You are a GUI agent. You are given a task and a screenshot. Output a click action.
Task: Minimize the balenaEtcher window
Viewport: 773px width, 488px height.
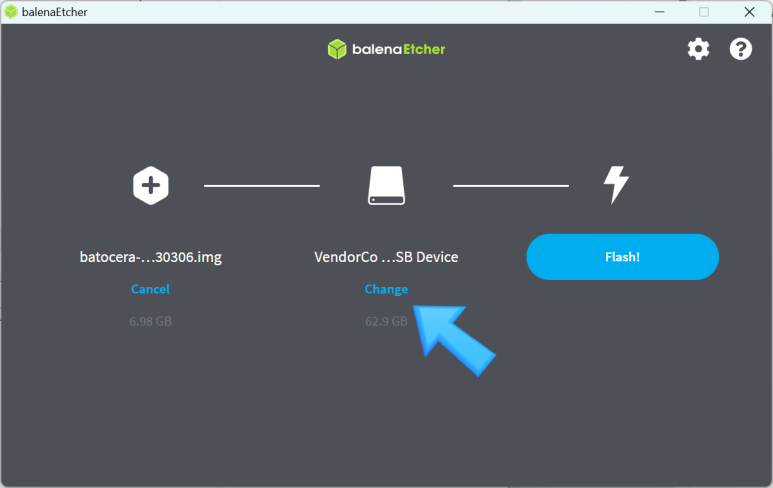pos(660,12)
